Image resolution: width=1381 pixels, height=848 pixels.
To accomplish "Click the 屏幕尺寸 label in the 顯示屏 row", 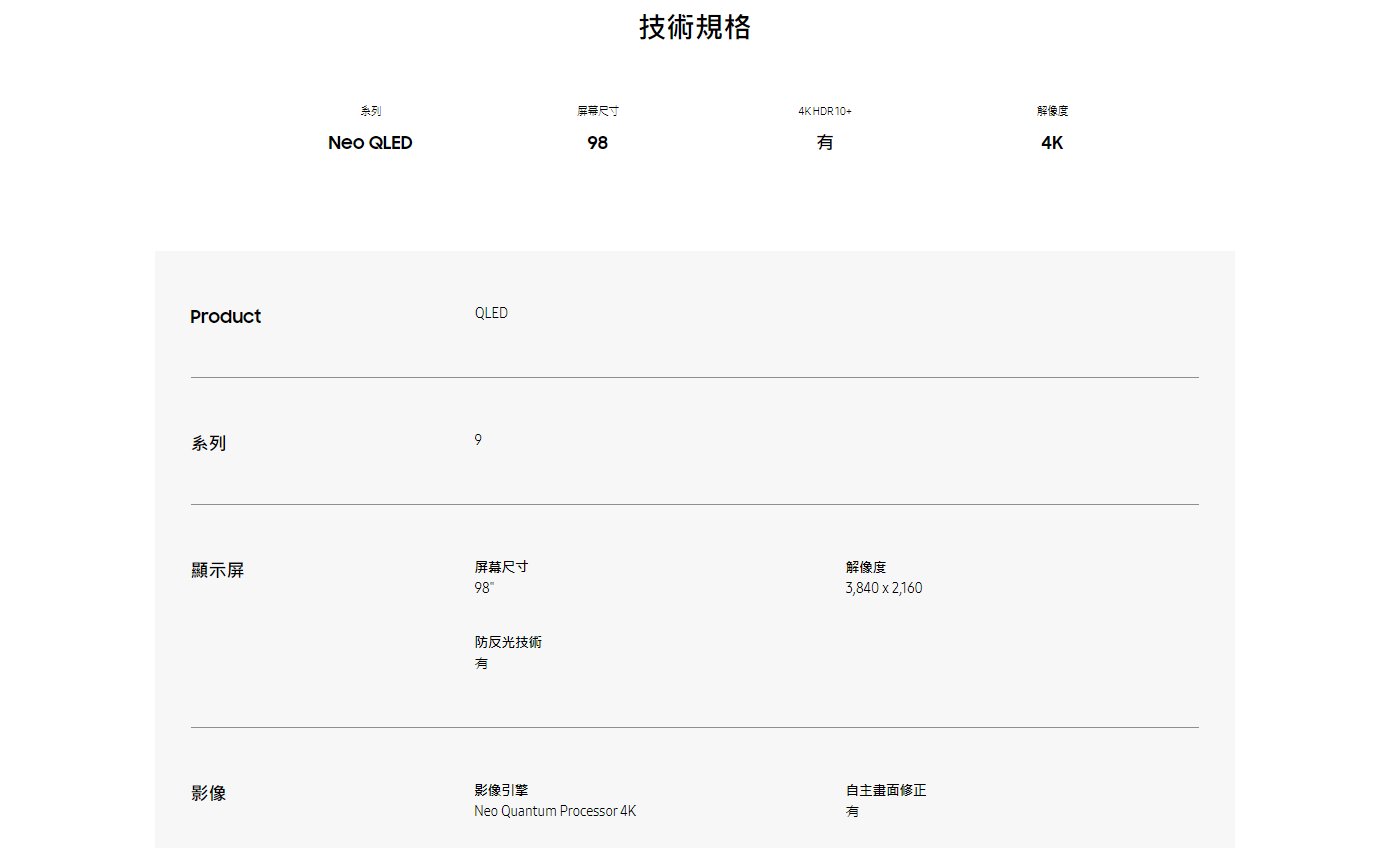I will [501, 567].
